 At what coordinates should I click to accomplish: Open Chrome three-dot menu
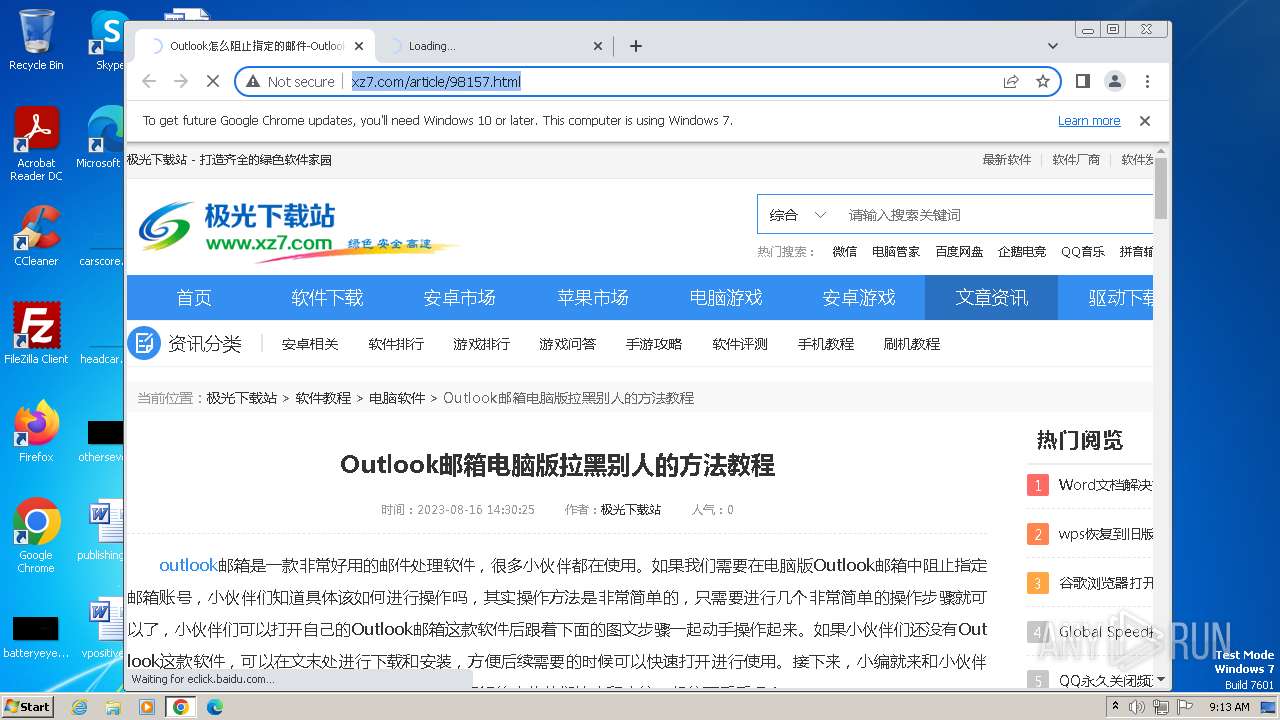[x=1147, y=81]
